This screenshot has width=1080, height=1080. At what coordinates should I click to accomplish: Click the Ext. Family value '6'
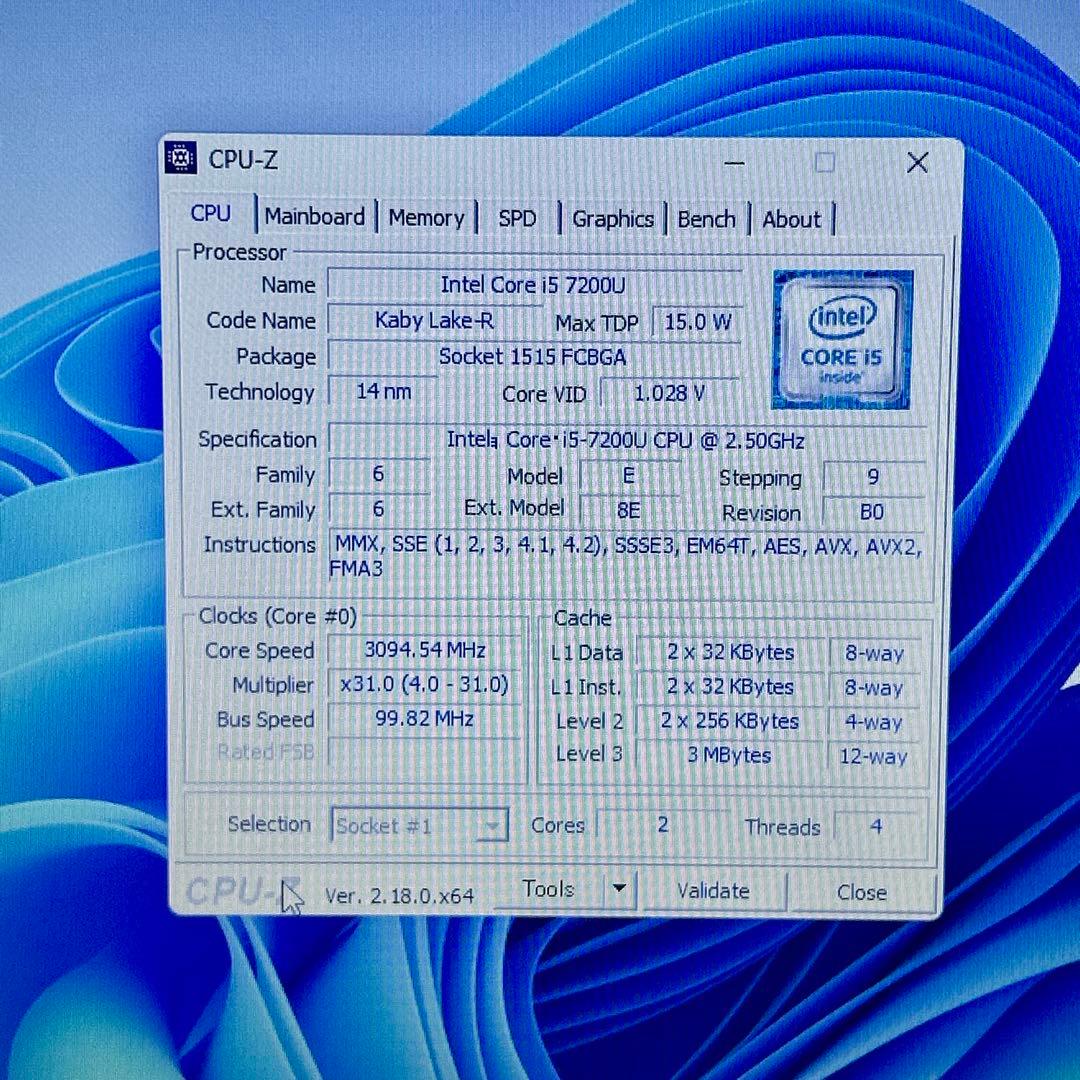(x=379, y=509)
